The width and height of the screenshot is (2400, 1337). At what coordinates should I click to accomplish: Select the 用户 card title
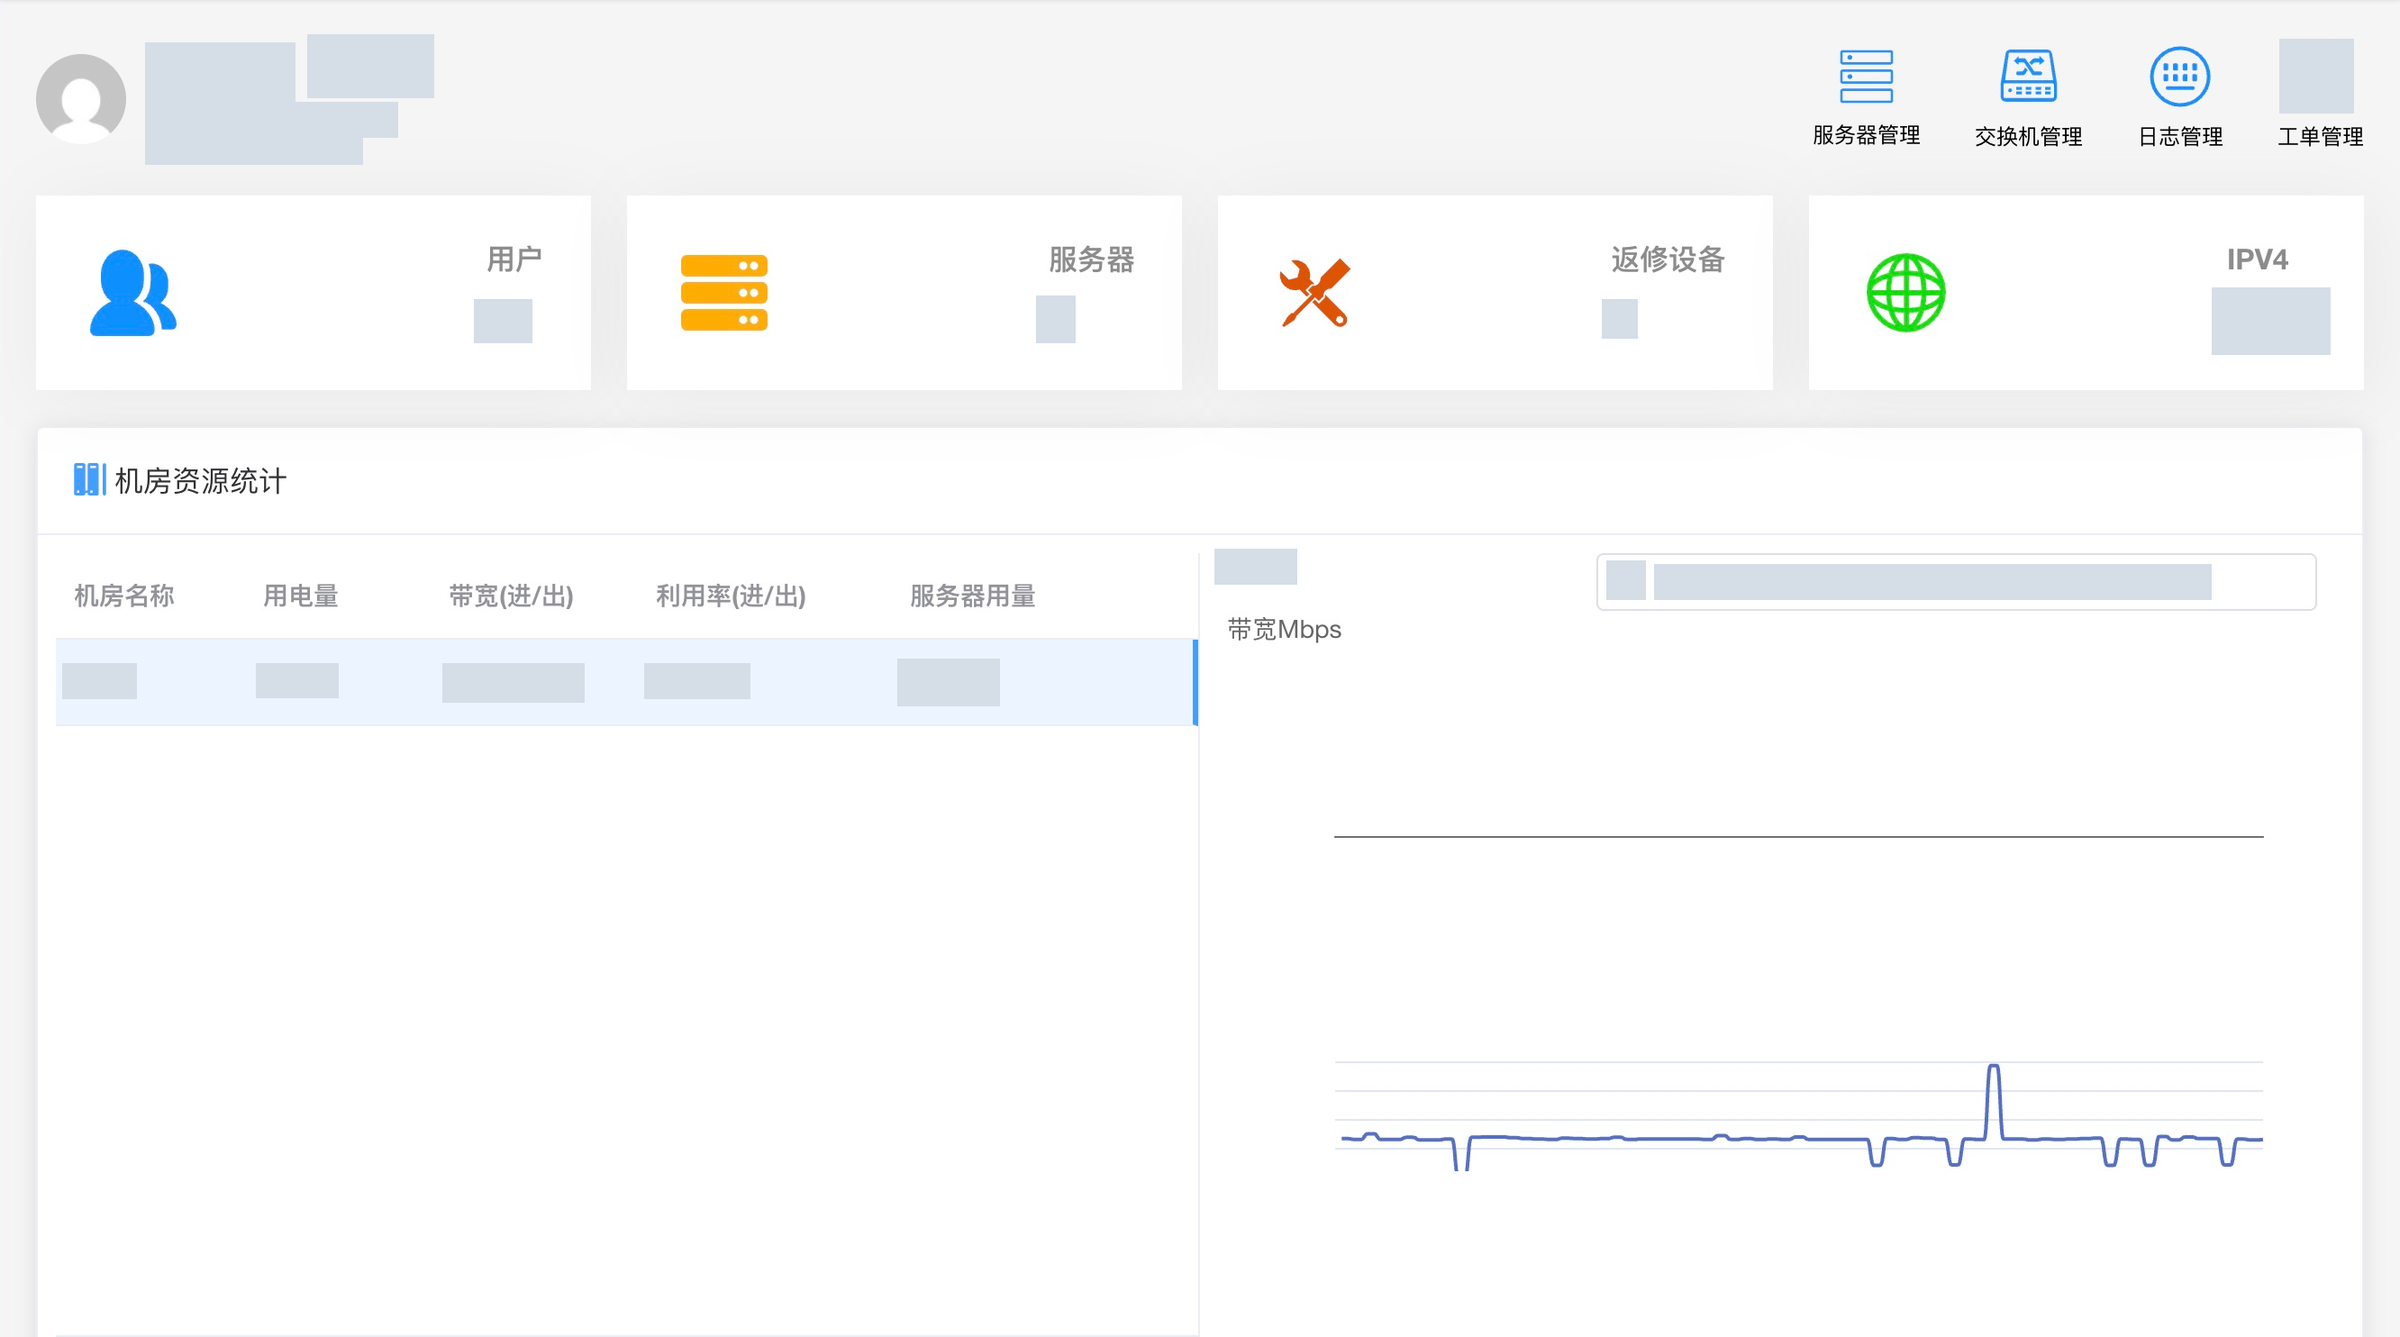(x=514, y=259)
